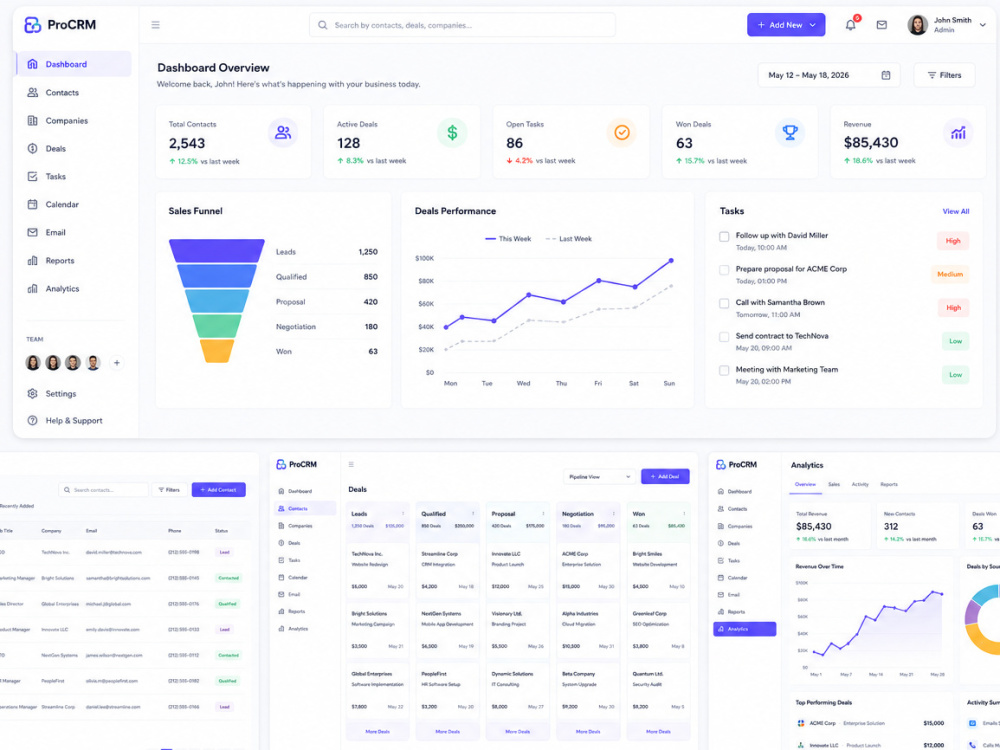Toggle the hamburger icon in the Deals panel
Viewport: 1000px width, 750px height.
351,464
